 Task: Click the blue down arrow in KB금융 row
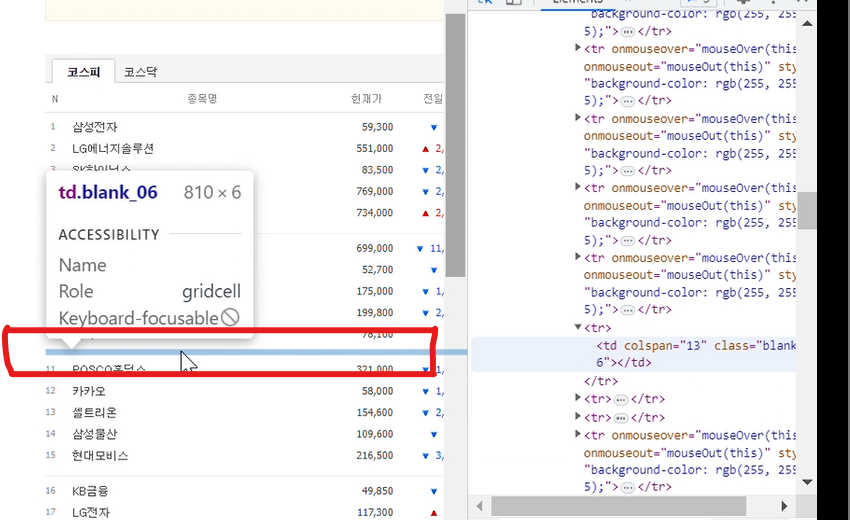click(x=434, y=491)
